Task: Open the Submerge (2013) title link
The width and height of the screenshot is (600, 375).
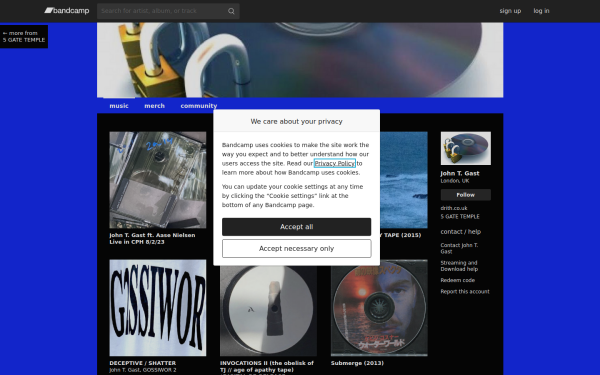Action: click(357, 363)
